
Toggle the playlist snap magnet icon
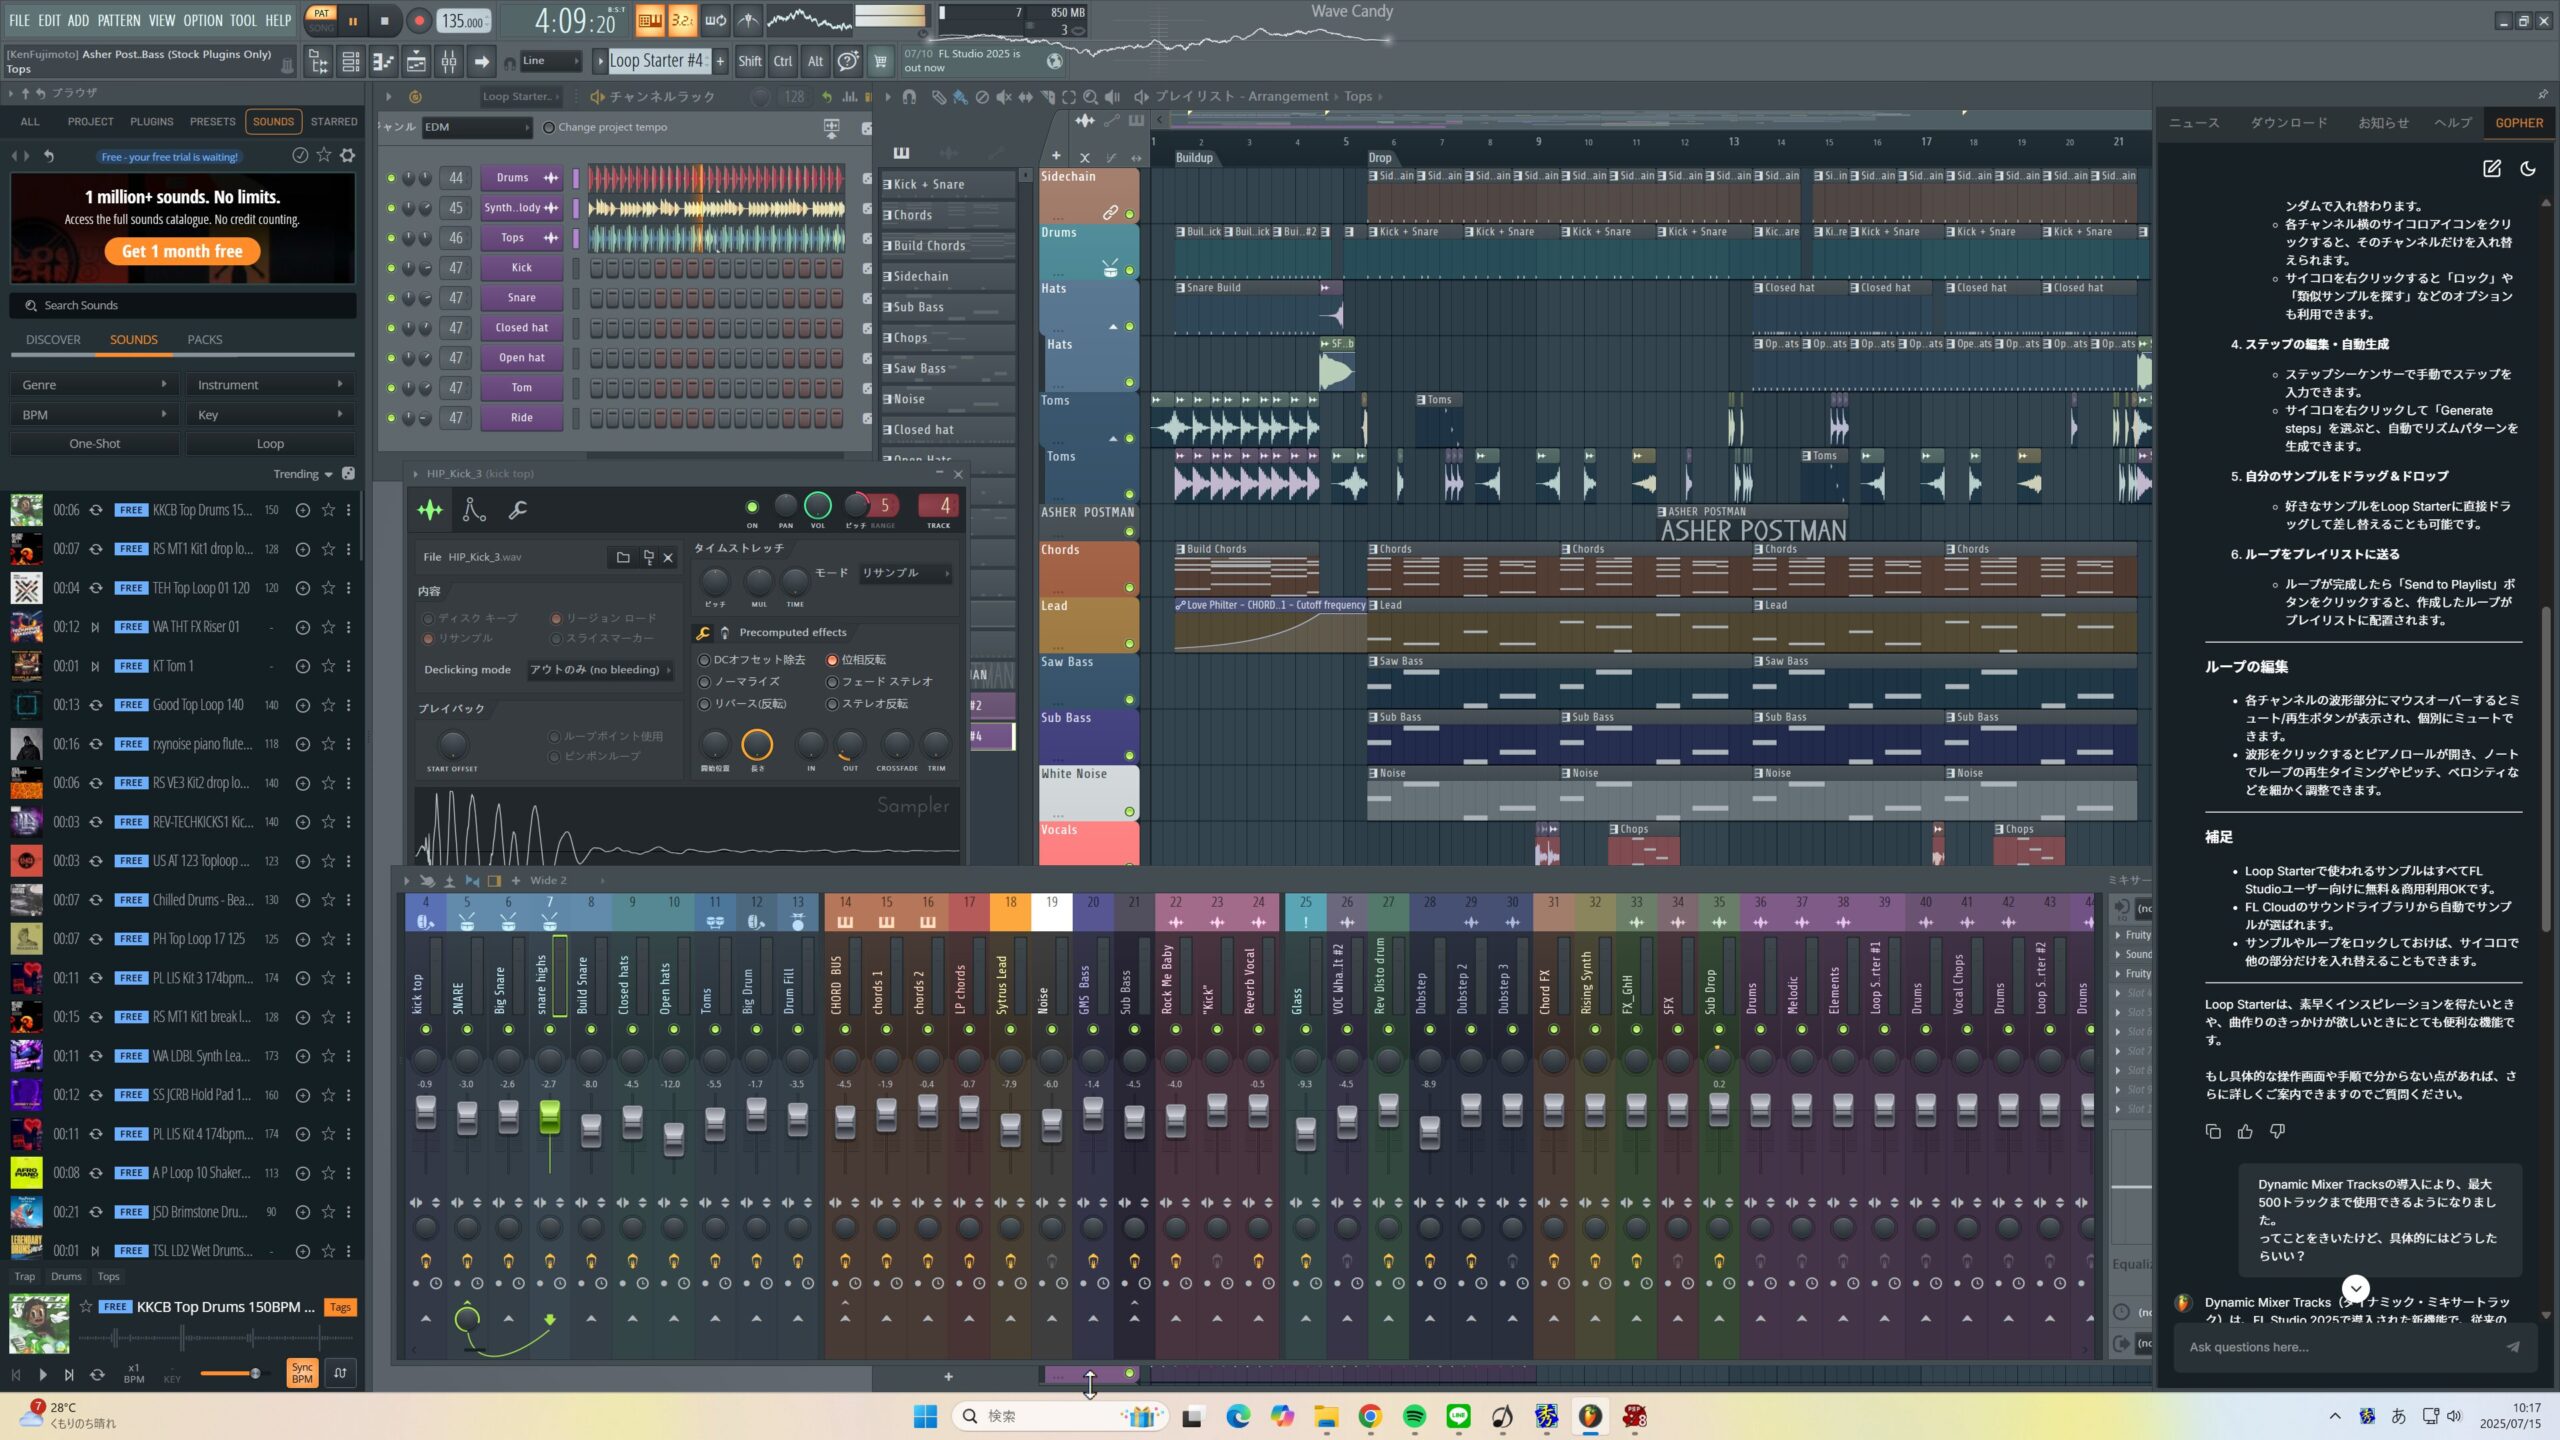pyautogui.click(x=909, y=97)
